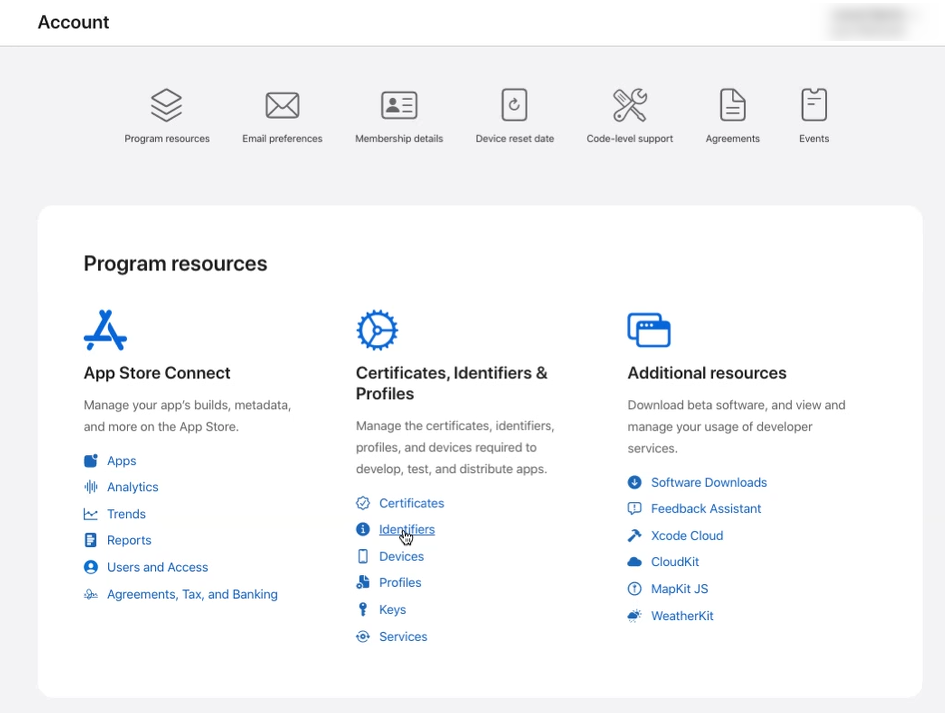Open the Services link
Image resolution: width=945 pixels, height=713 pixels.
click(403, 636)
